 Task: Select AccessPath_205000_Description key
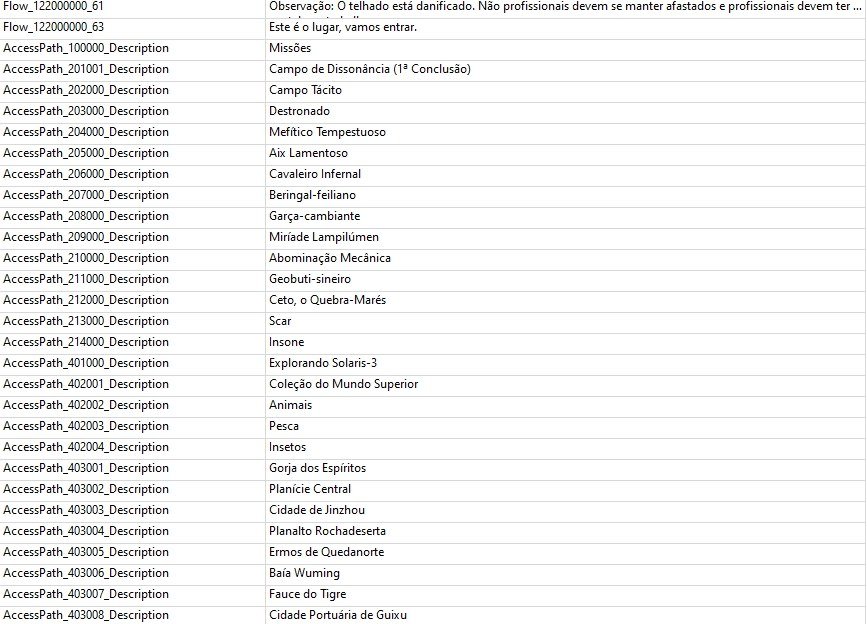pyautogui.click(x=132, y=154)
